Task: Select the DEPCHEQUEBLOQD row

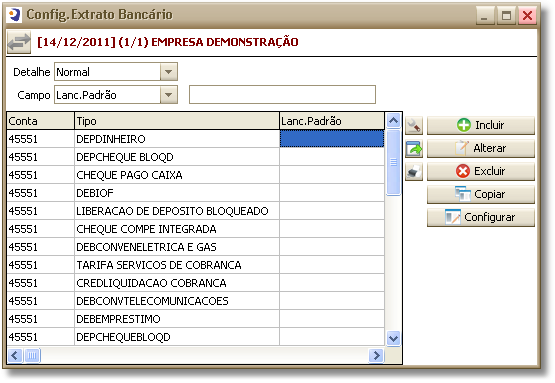Action: [195, 337]
